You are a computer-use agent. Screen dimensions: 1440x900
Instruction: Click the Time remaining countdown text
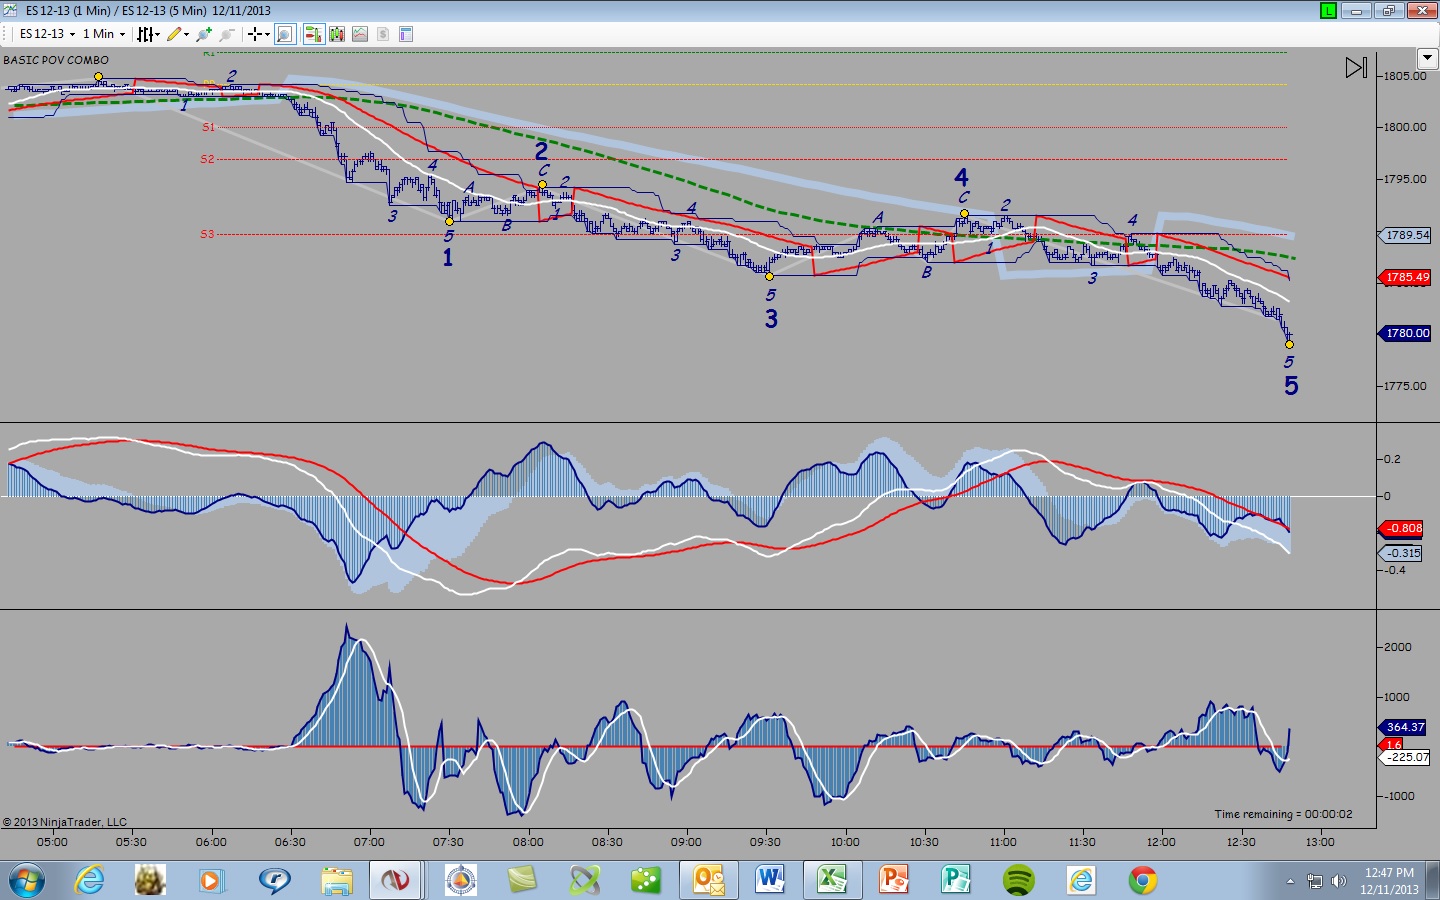coord(1283,814)
